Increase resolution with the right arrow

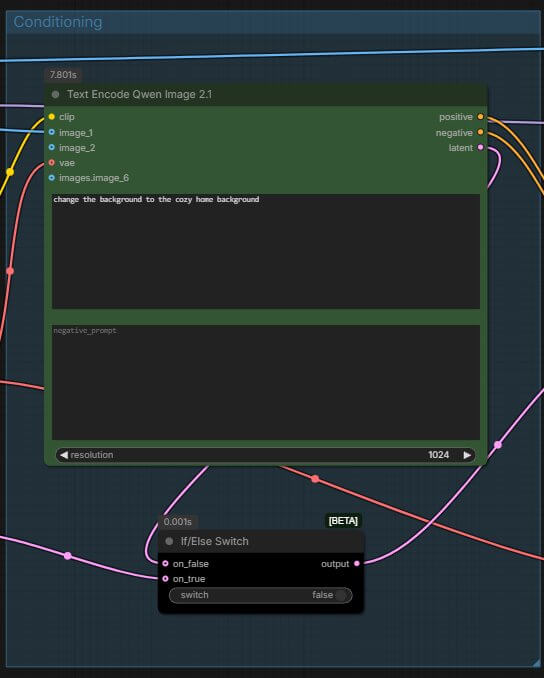click(467, 455)
